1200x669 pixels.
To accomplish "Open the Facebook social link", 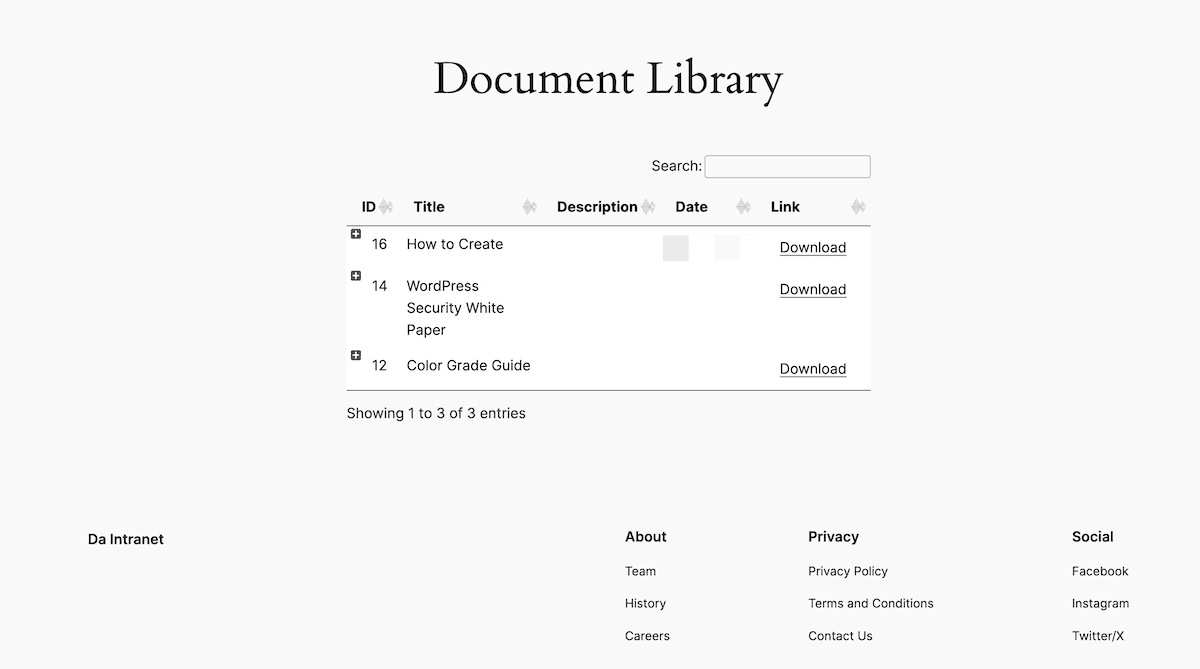I will 1100,571.
